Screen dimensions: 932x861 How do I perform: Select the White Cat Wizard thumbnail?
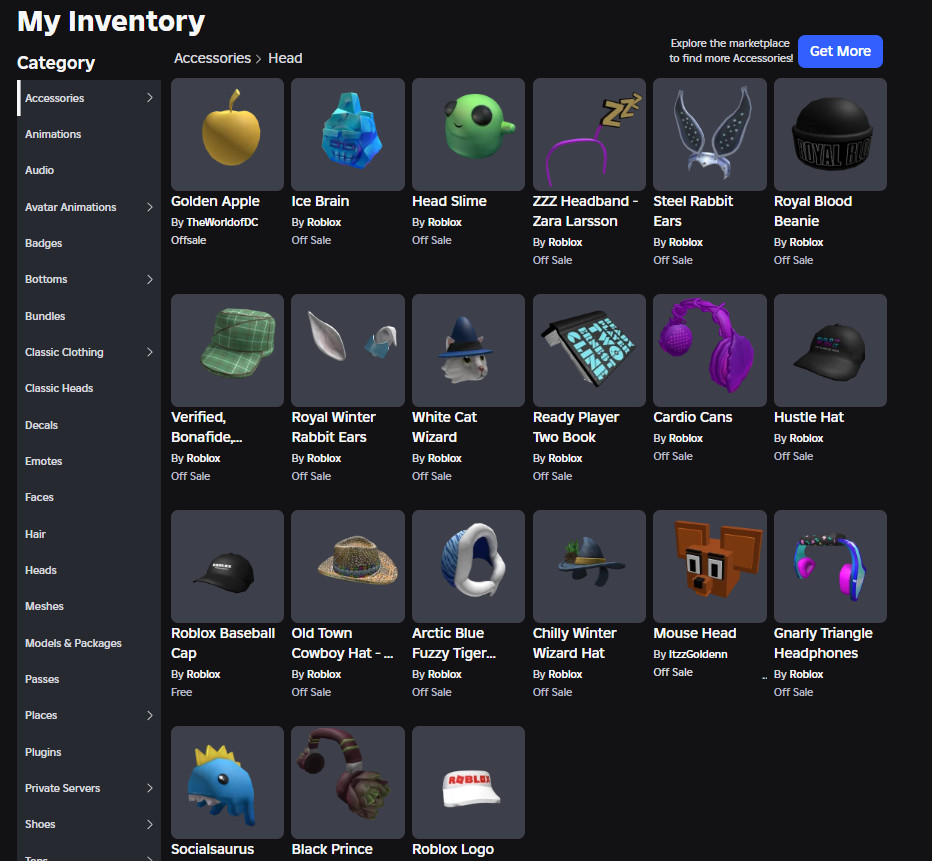pos(468,351)
